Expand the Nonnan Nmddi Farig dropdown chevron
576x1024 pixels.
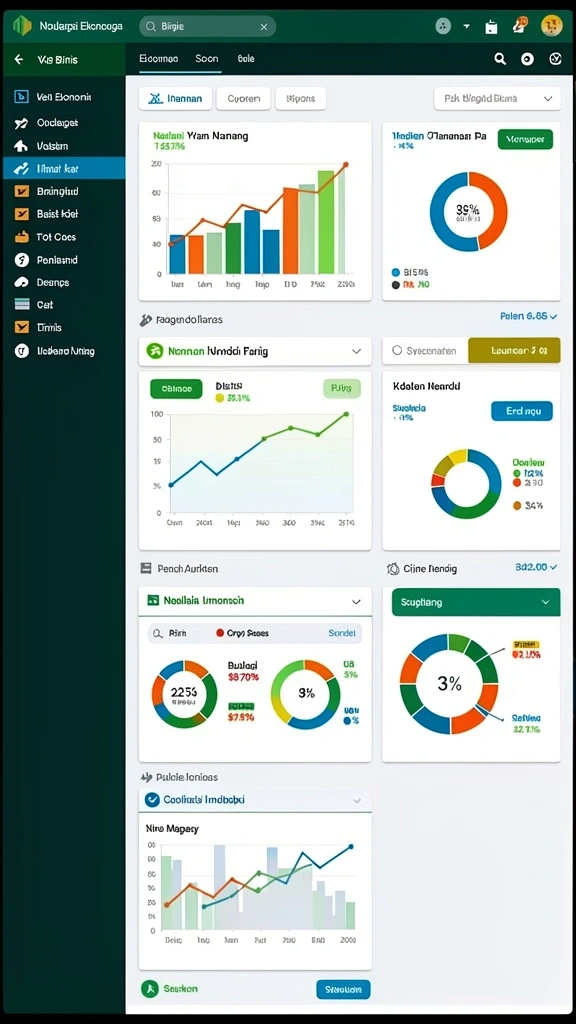coord(357,351)
